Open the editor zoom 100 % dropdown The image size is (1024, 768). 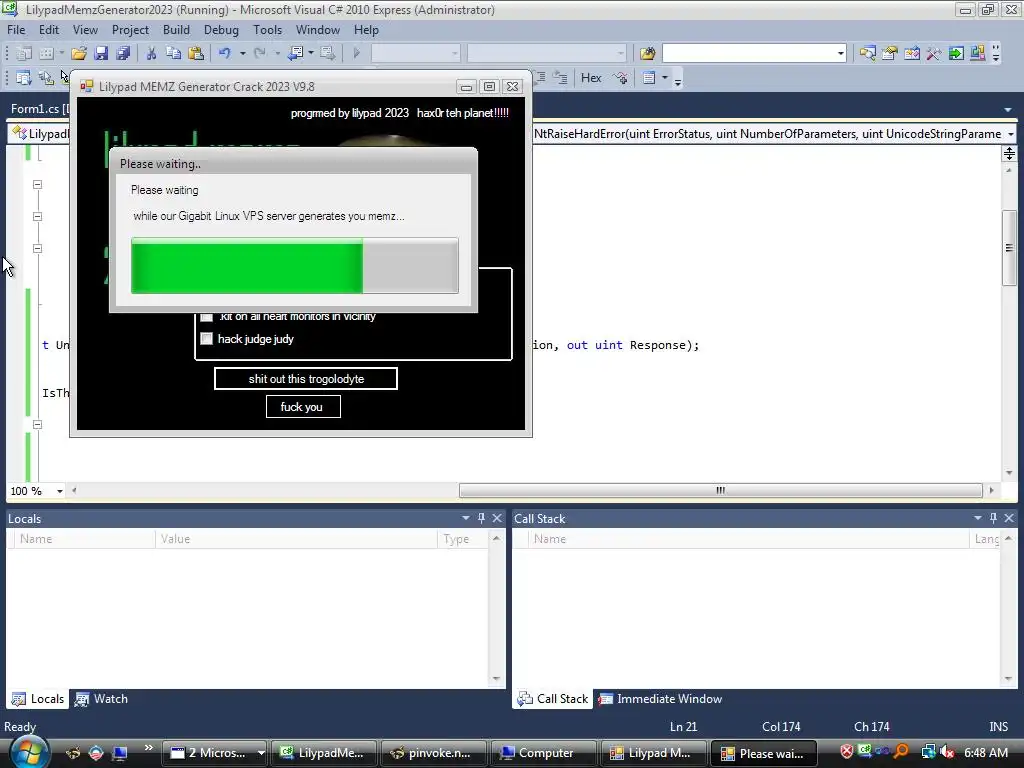click(x=59, y=491)
